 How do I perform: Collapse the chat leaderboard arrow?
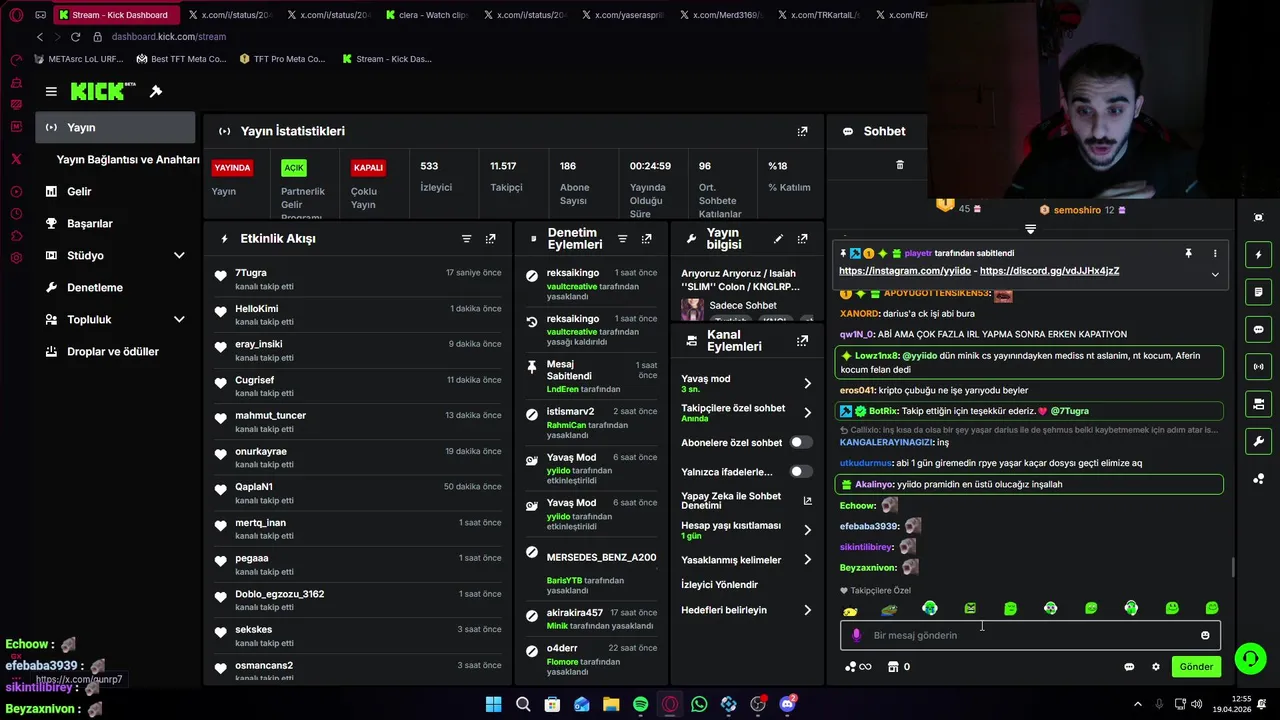(1030, 229)
